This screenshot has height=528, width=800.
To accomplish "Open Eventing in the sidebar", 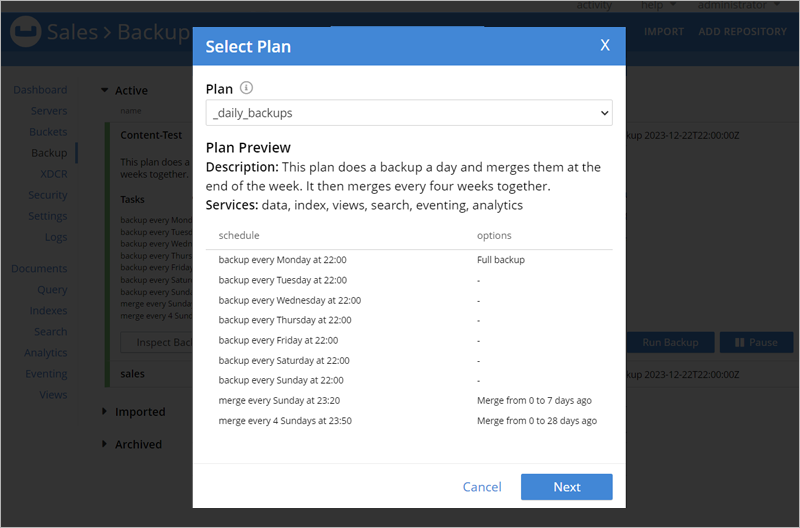I will coord(46,374).
